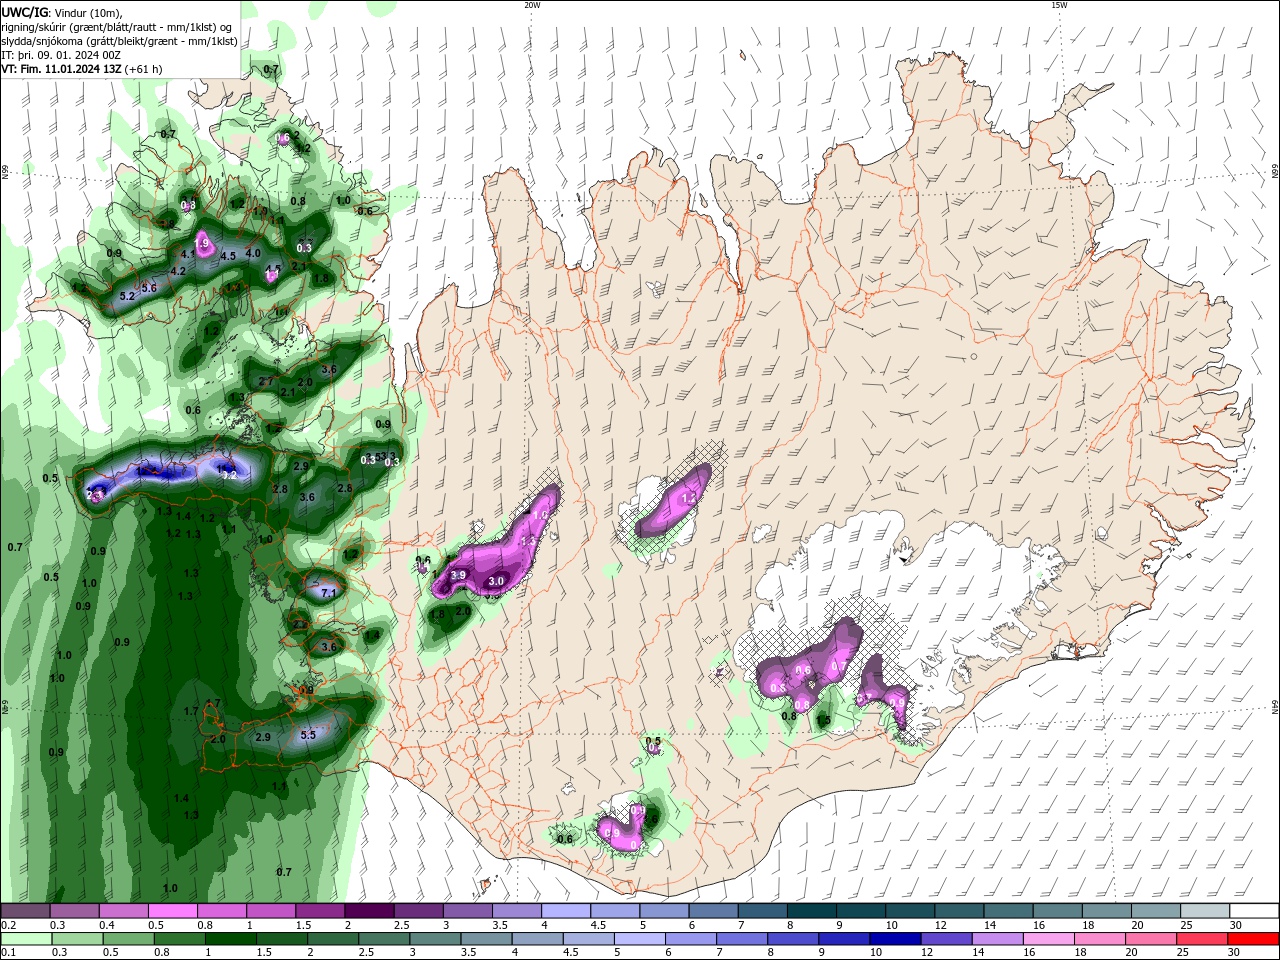The height and width of the screenshot is (960, 1280).
Task: Click the 4.0 precipitation value on map
Action: tap(253, 253)
